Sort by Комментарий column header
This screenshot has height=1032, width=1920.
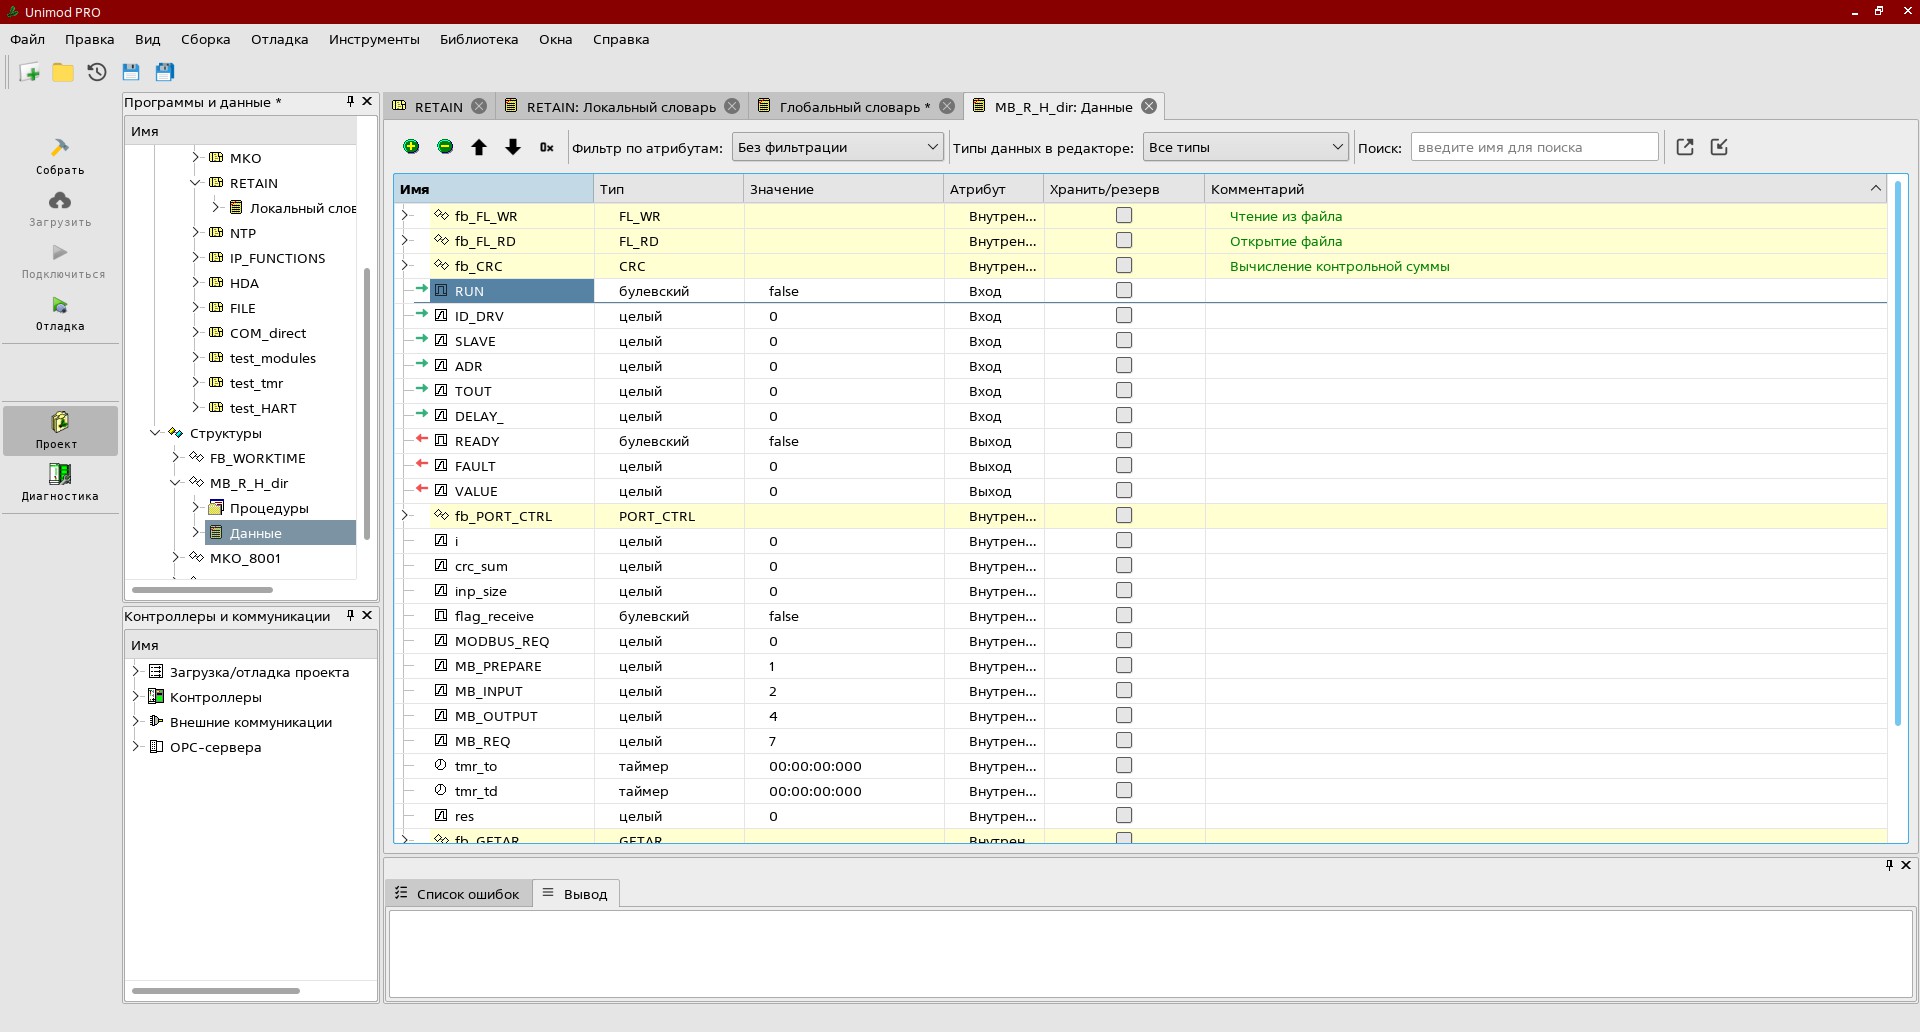tap(1546, 189)
